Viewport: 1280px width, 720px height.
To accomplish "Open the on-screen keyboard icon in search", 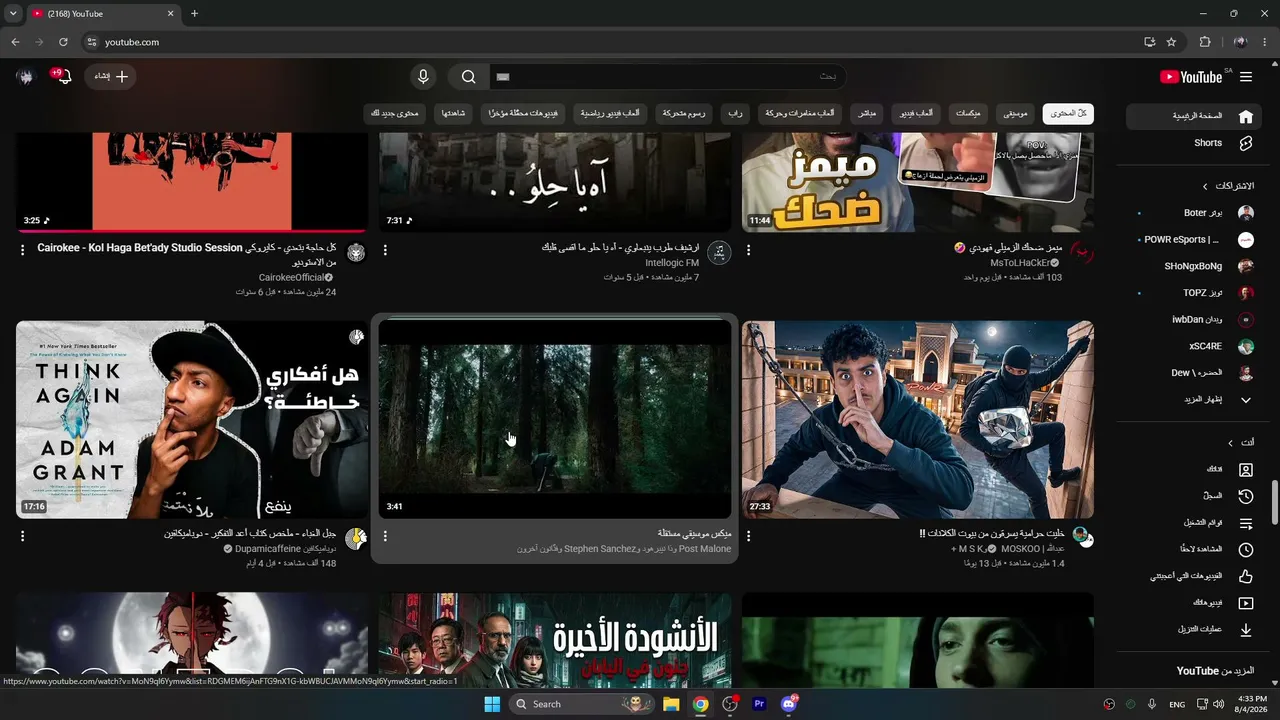I will [503, 77].
